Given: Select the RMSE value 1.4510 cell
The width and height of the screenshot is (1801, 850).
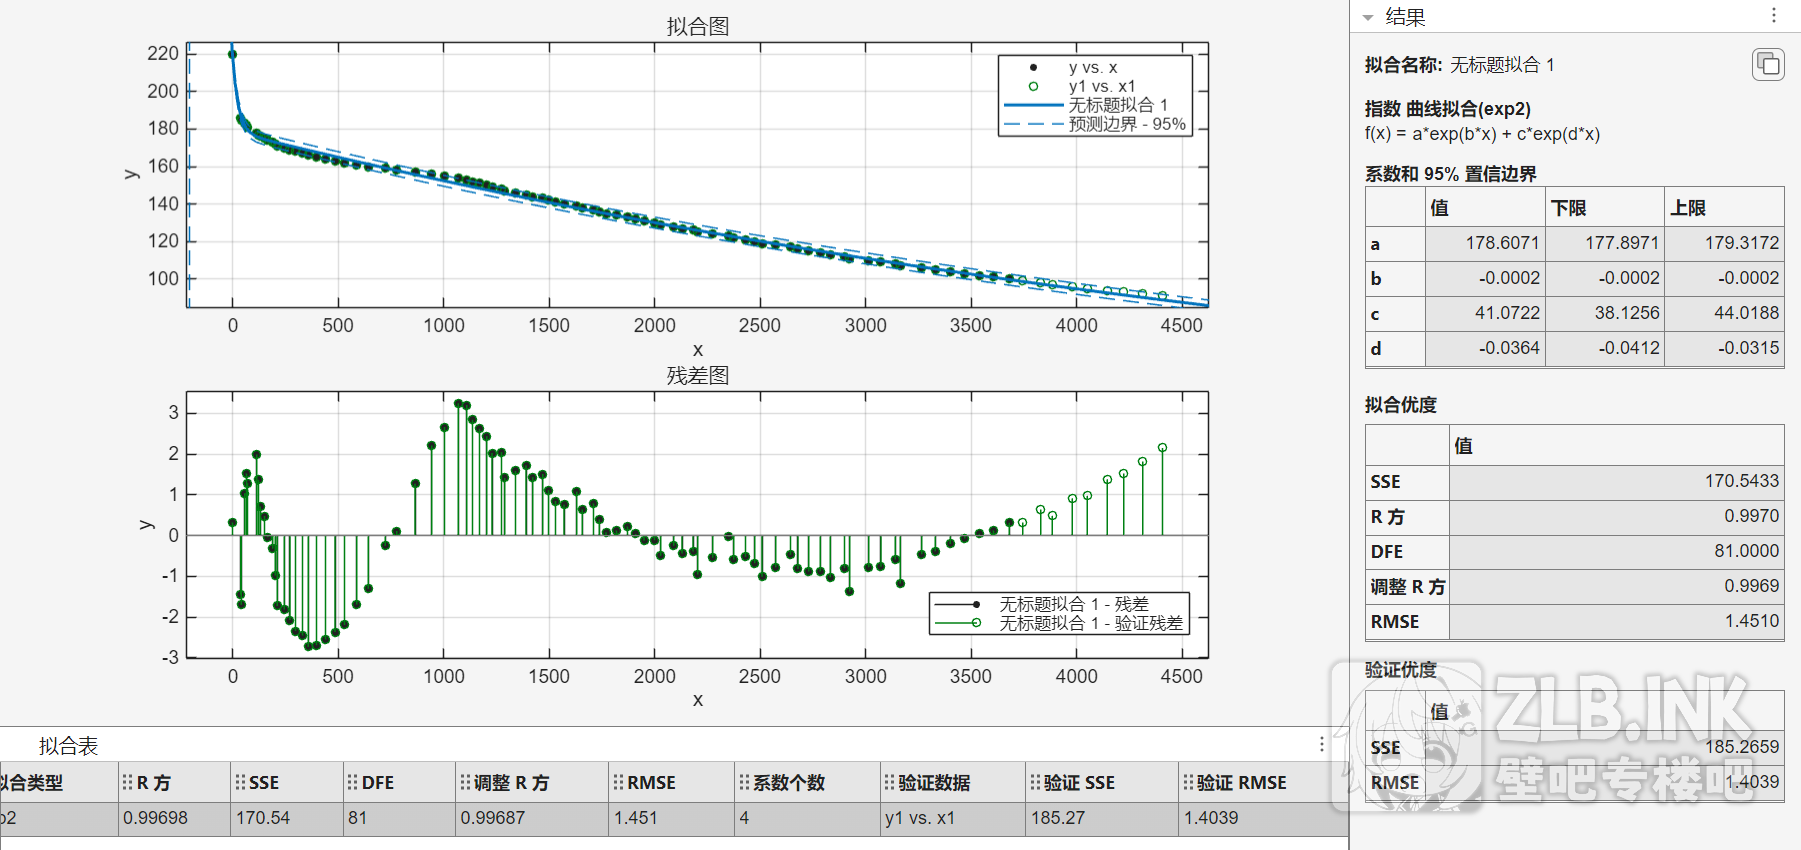Looking at the screenshot, I should [1614, 621].
